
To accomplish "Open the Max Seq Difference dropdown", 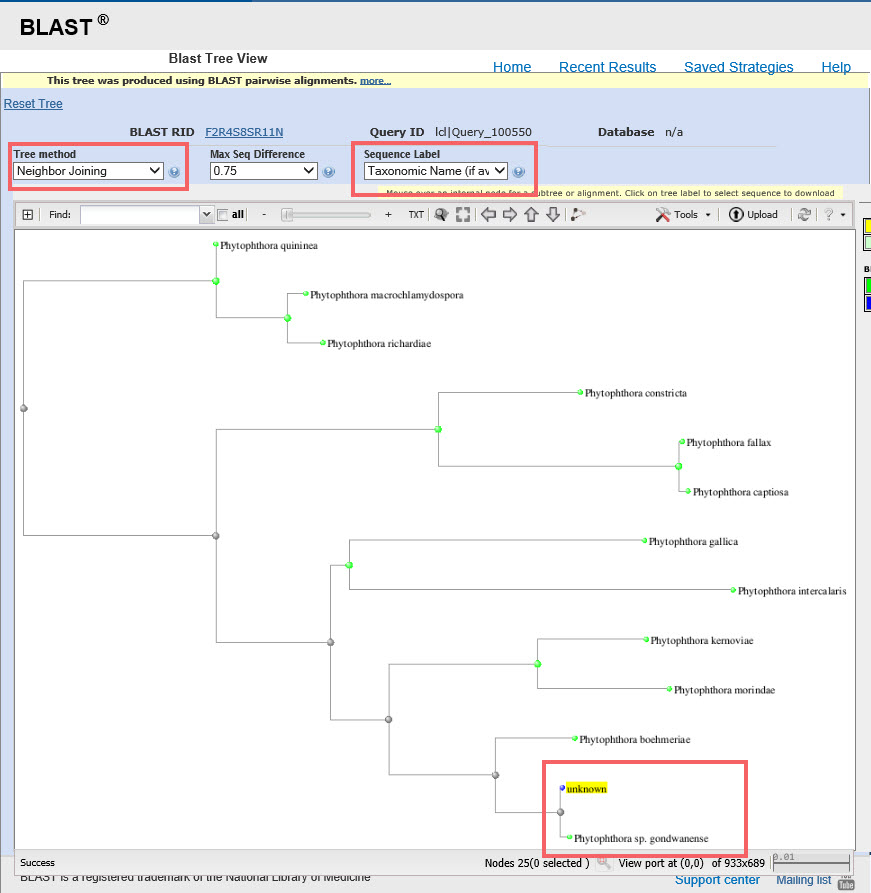I will pos(264,171).
